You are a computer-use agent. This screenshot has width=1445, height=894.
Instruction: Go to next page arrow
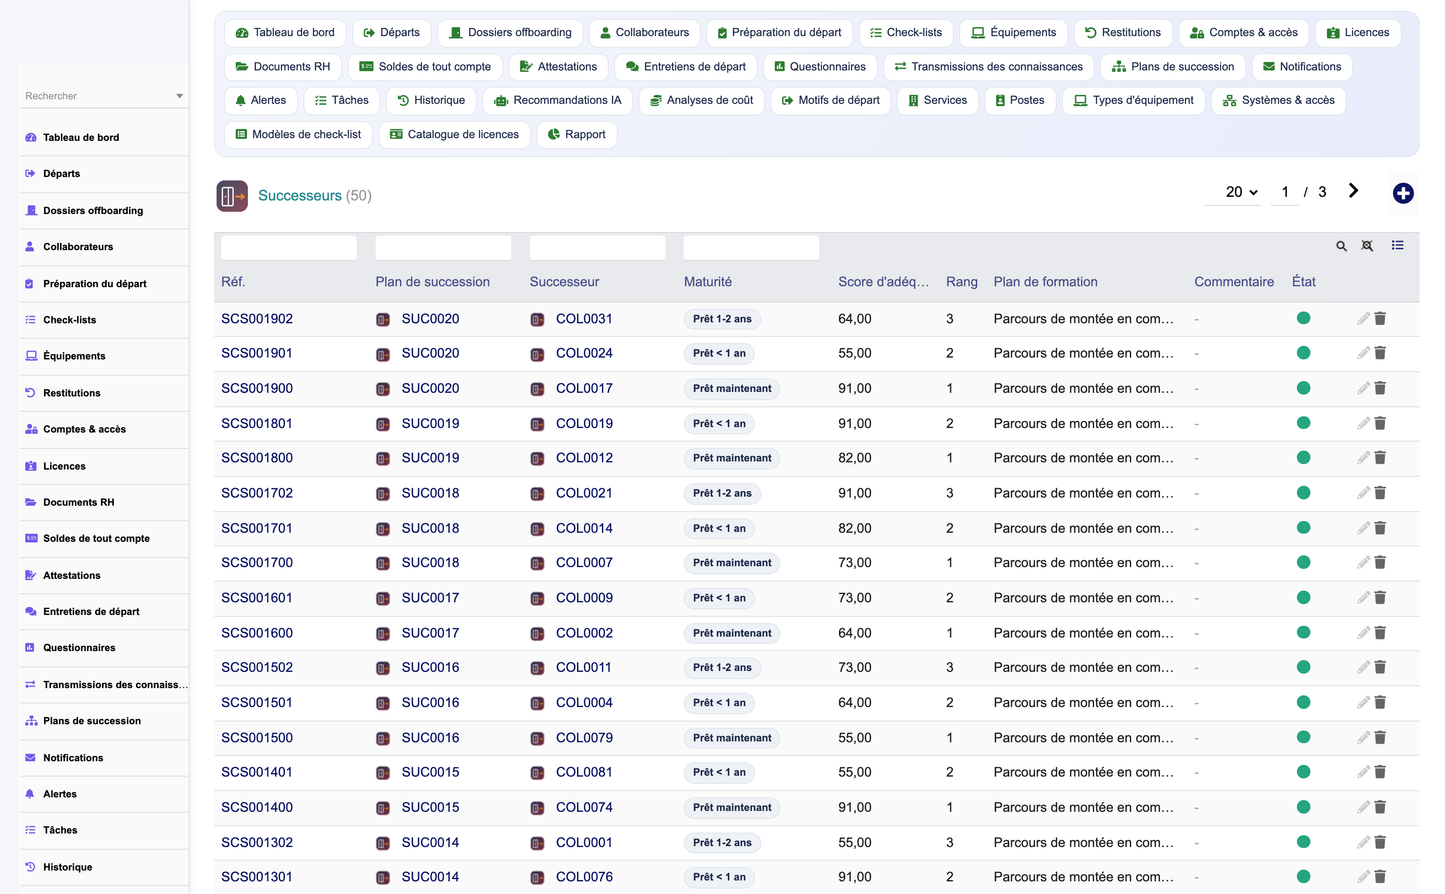pos(1353,191)
